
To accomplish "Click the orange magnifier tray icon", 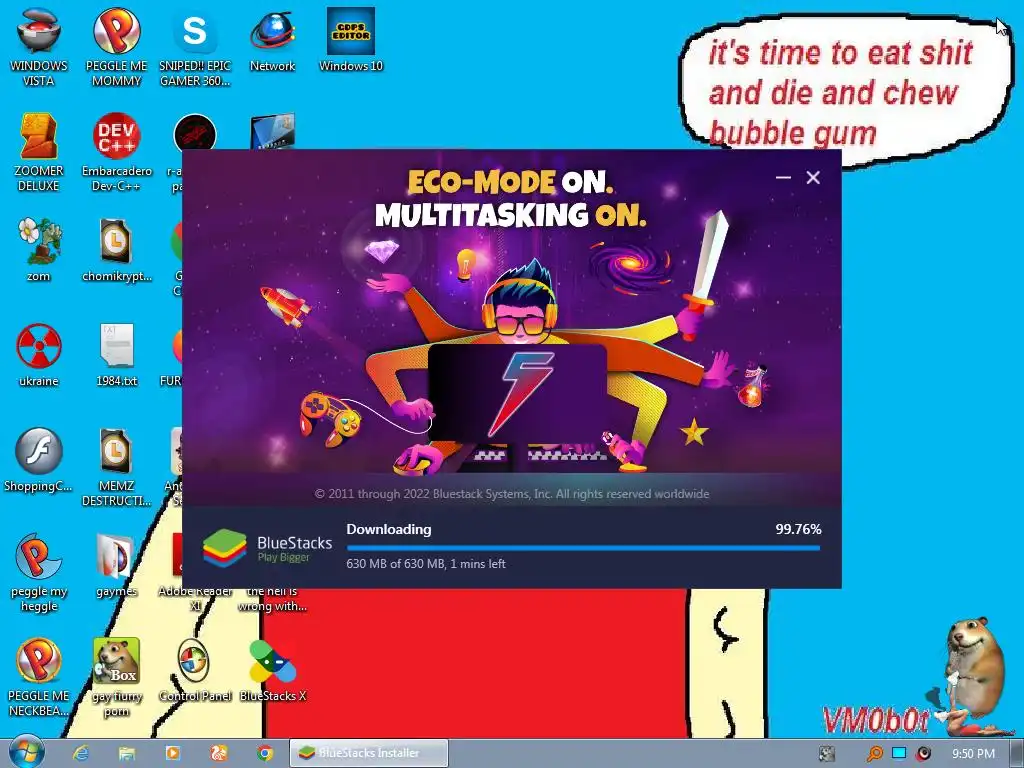I will click(874, 754).
